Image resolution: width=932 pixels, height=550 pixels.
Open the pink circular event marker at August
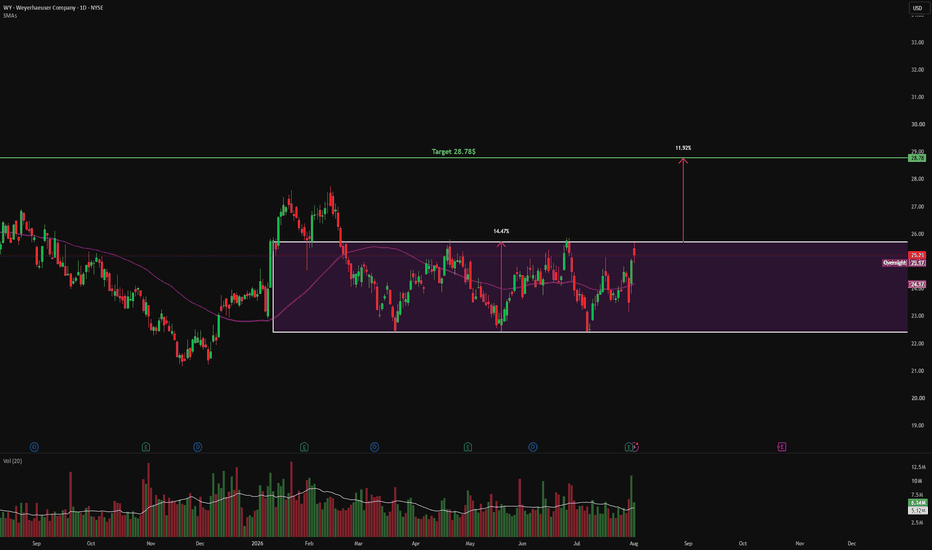click(635, 447)
